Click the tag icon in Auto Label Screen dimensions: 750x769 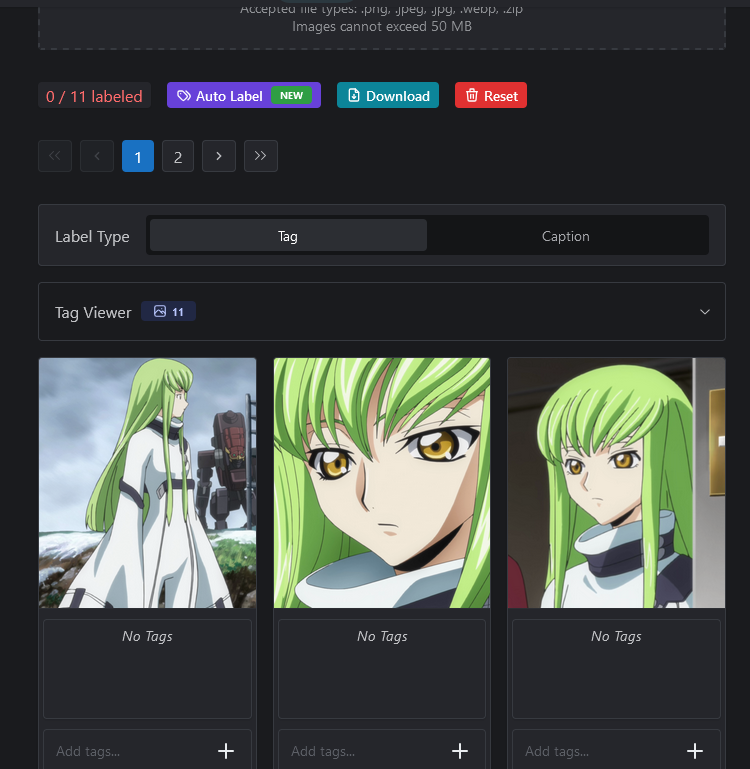click(x=184, y=96)
